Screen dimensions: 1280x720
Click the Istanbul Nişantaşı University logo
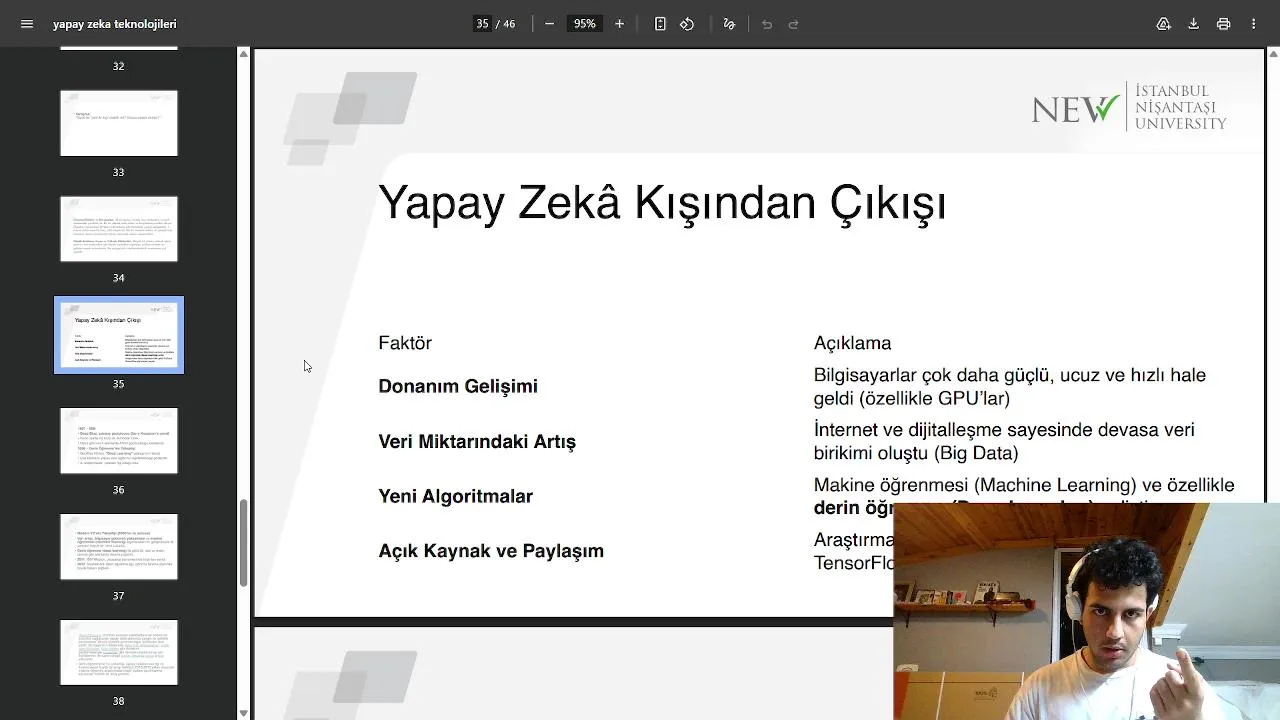(x=1129, y=107)
